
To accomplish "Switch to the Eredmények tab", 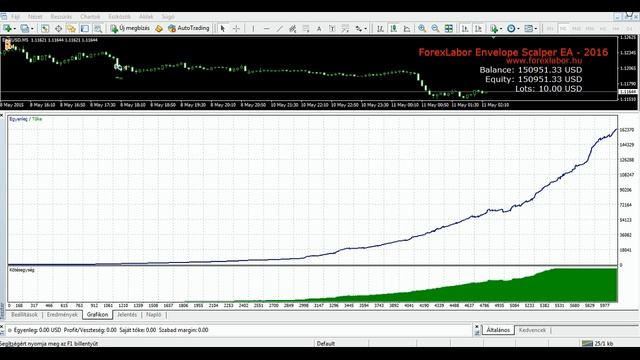I will pos(62,315).
